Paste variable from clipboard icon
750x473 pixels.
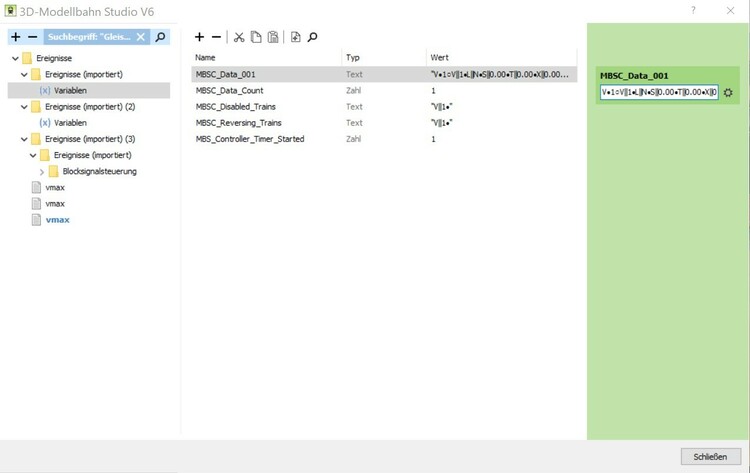tap(273, 37)
